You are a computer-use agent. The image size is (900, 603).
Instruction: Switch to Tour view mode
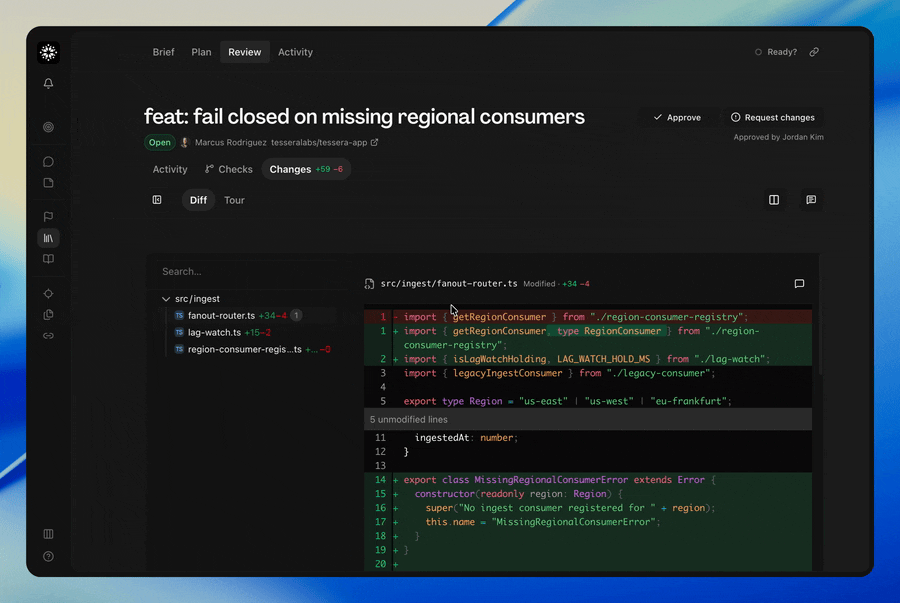[x=234, y=200]
